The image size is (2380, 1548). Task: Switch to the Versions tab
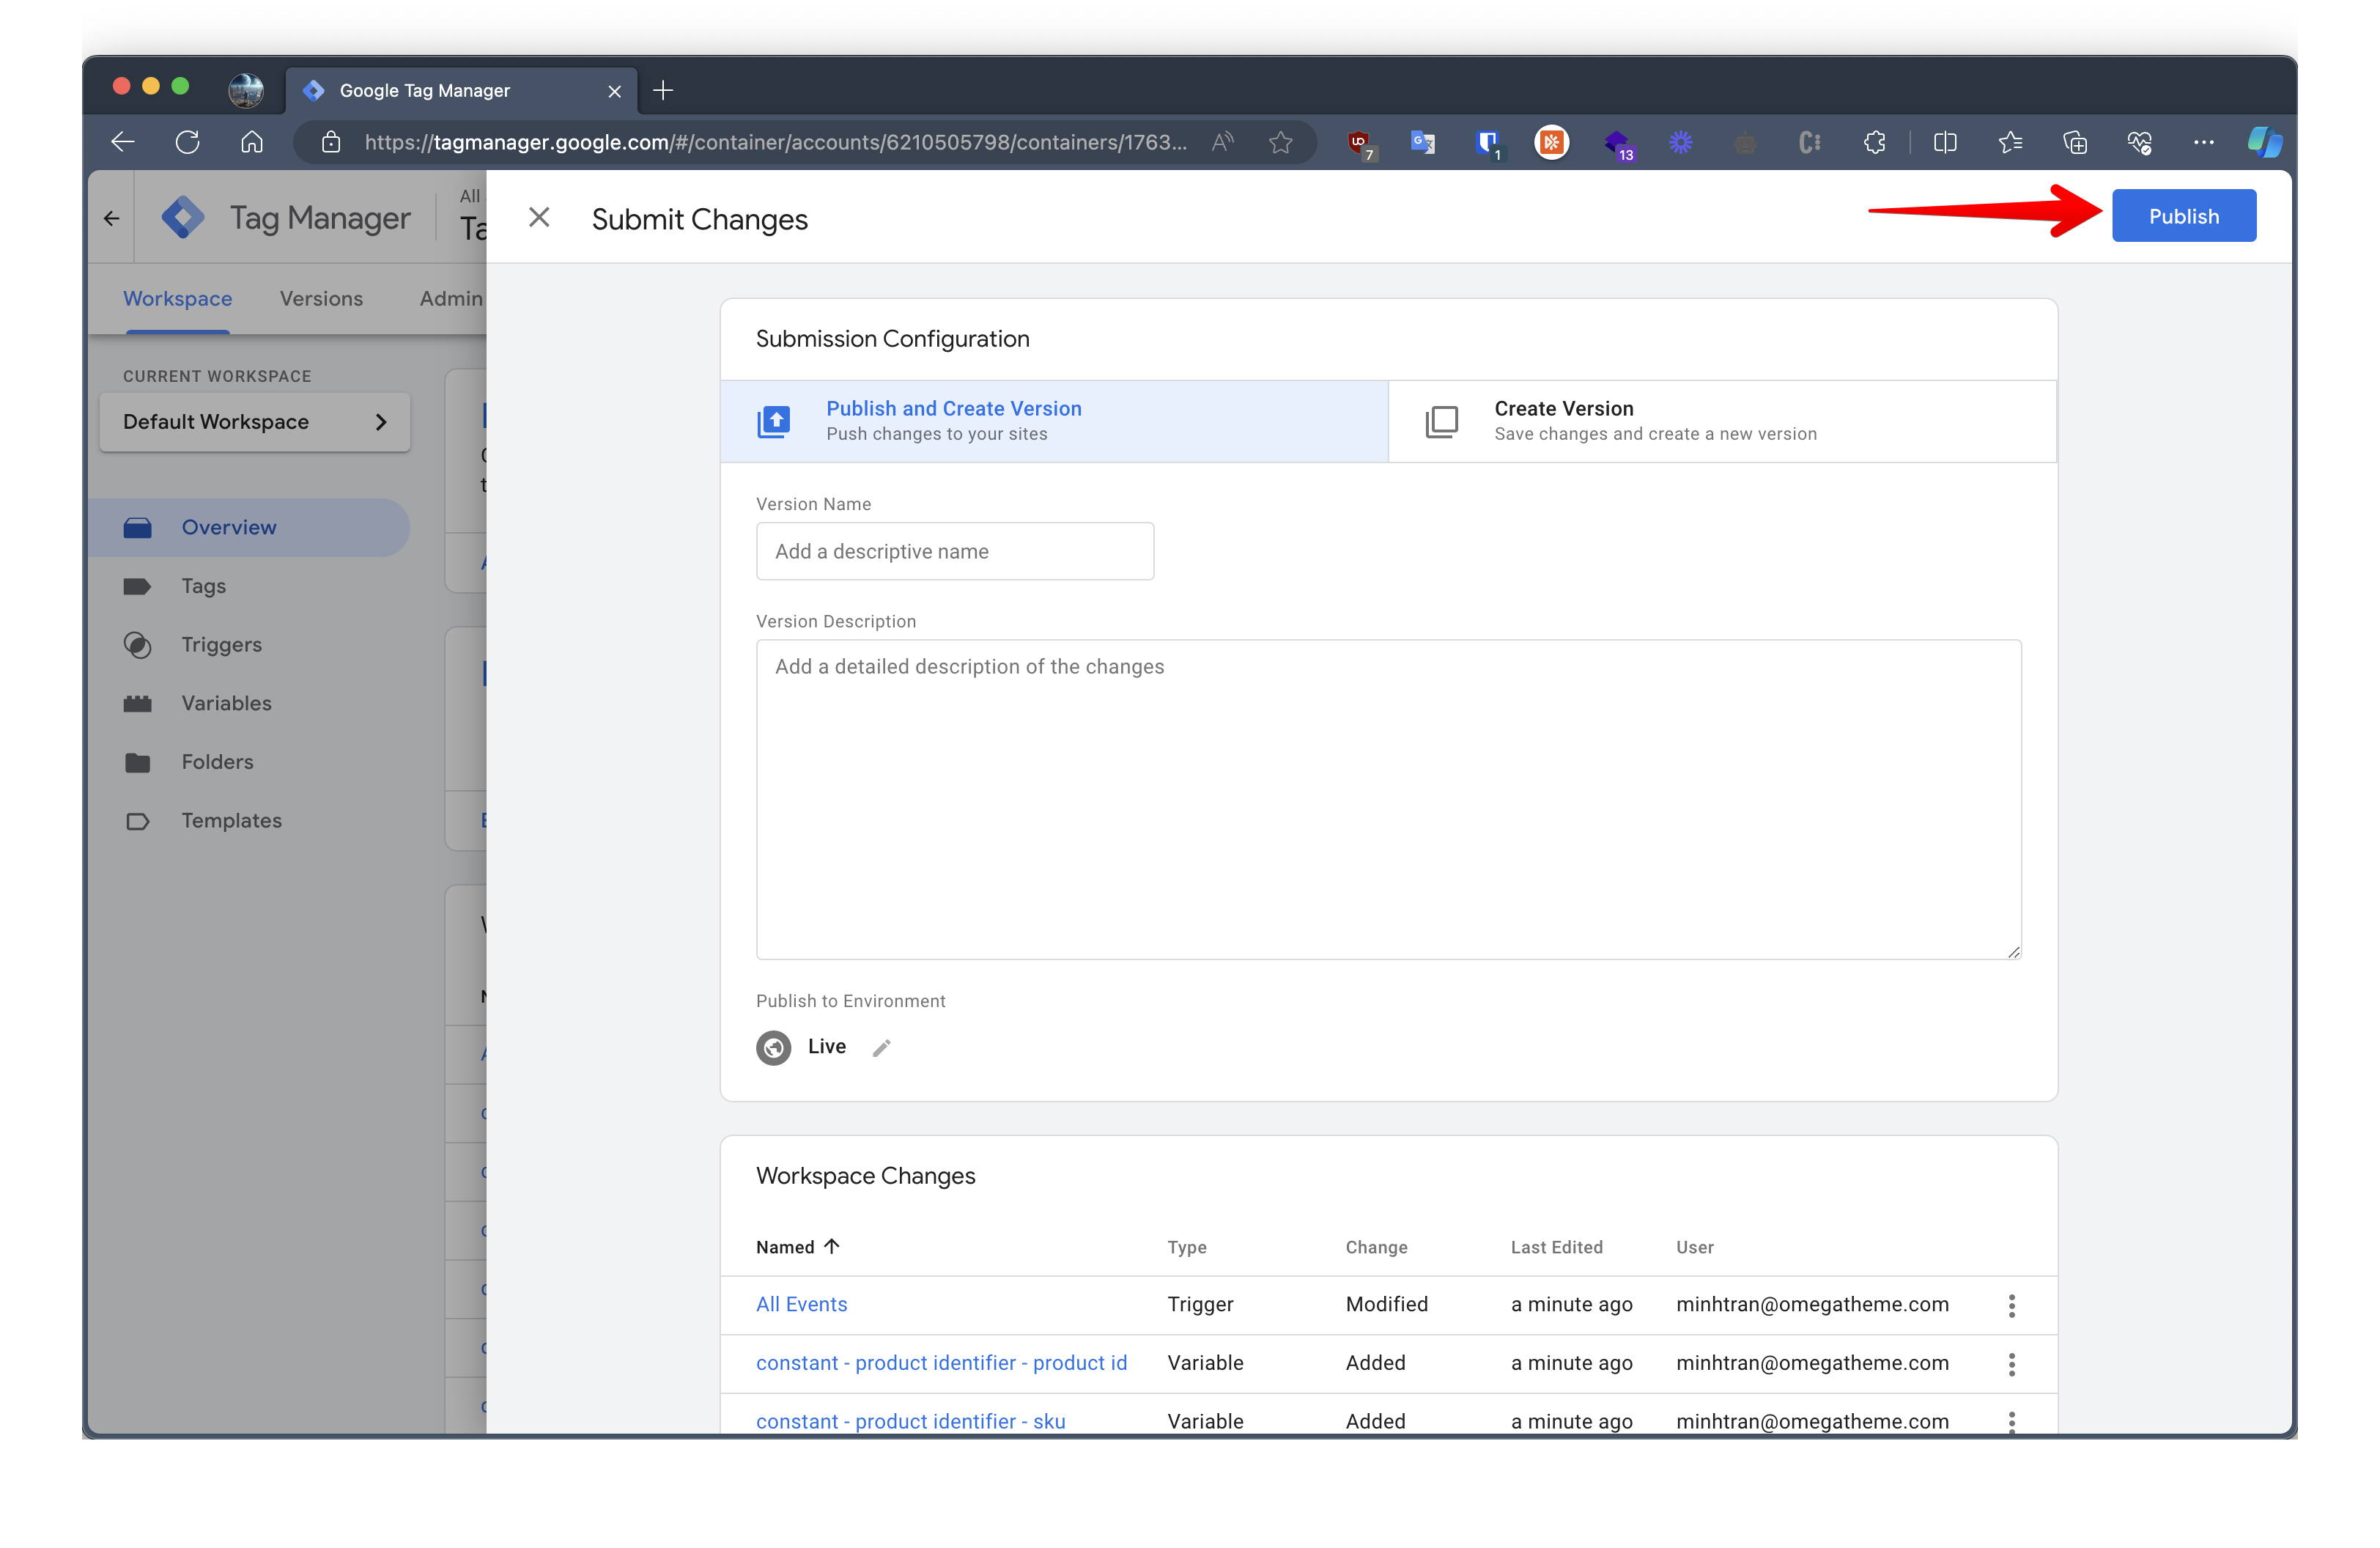tap(321, 299)
